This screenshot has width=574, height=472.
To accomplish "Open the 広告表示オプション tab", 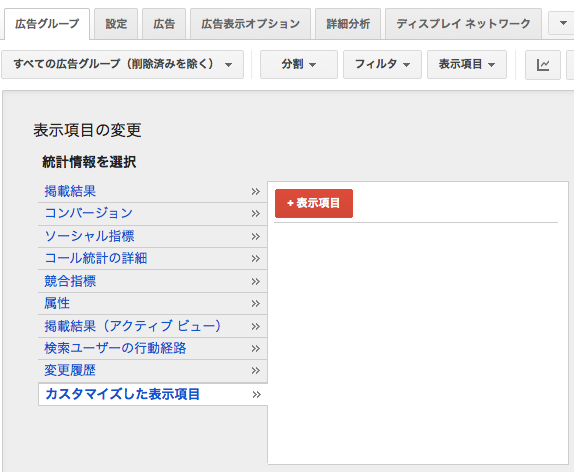I will coord(250,24).
